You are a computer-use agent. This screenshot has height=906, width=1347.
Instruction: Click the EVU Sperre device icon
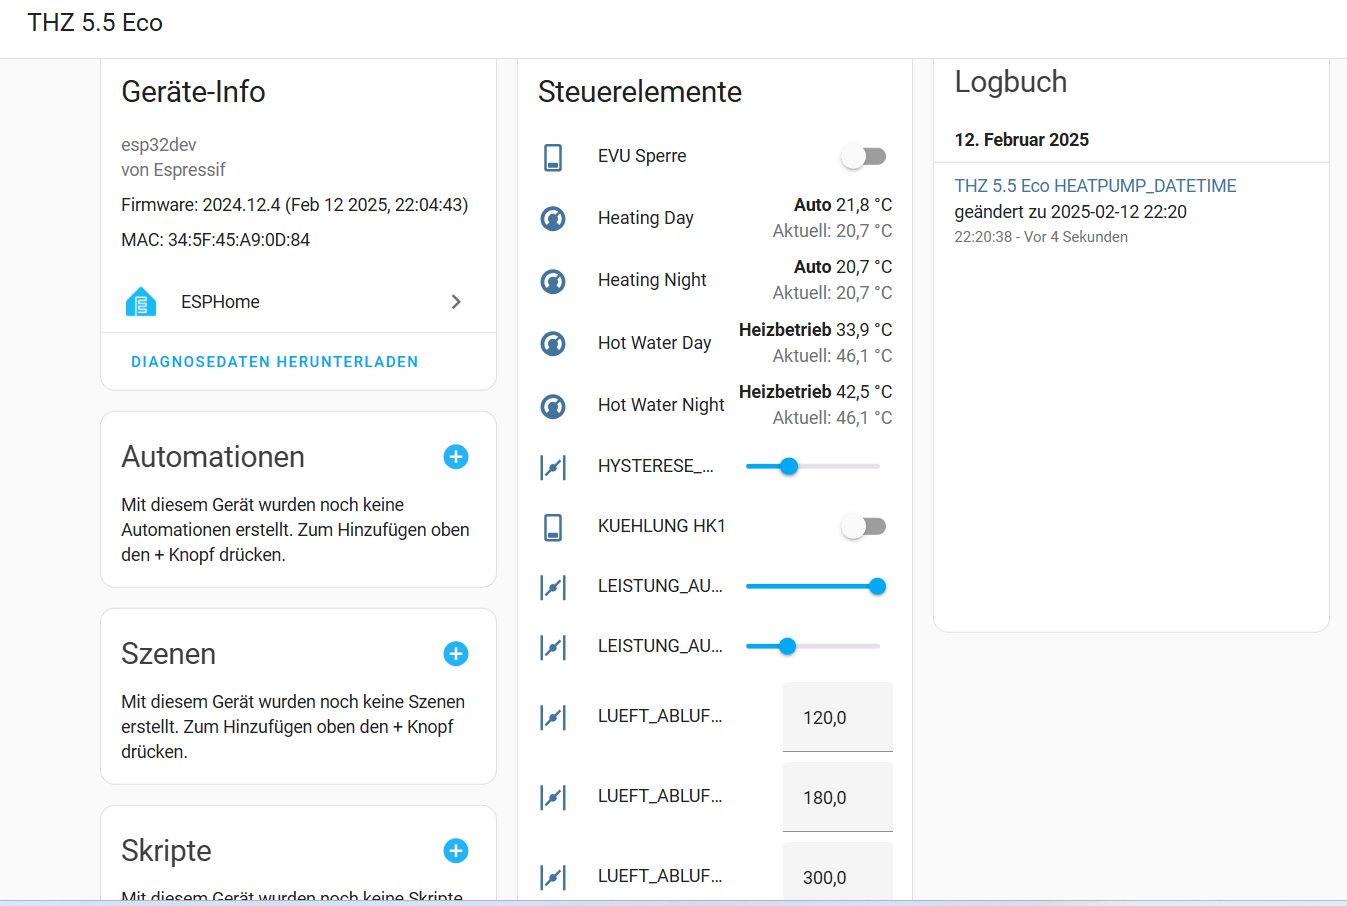[x=553, y=157]
